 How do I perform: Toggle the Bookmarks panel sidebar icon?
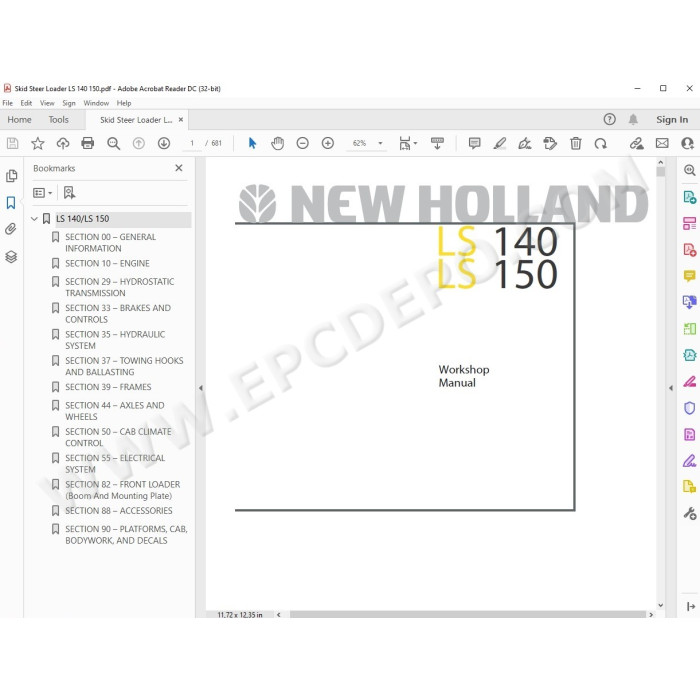11,203
